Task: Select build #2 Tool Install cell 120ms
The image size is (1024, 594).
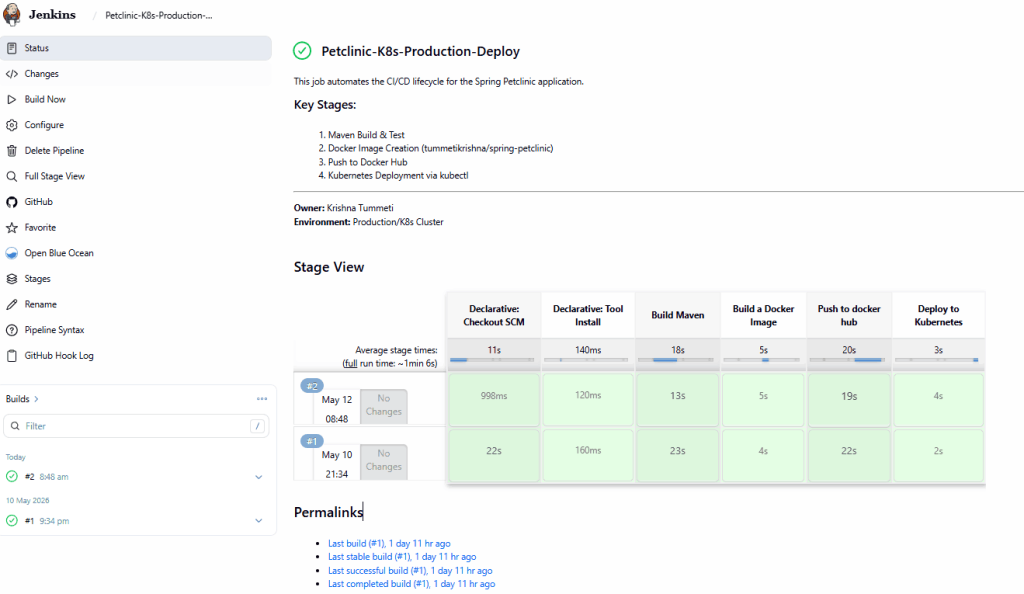Action: coord(588,399)
